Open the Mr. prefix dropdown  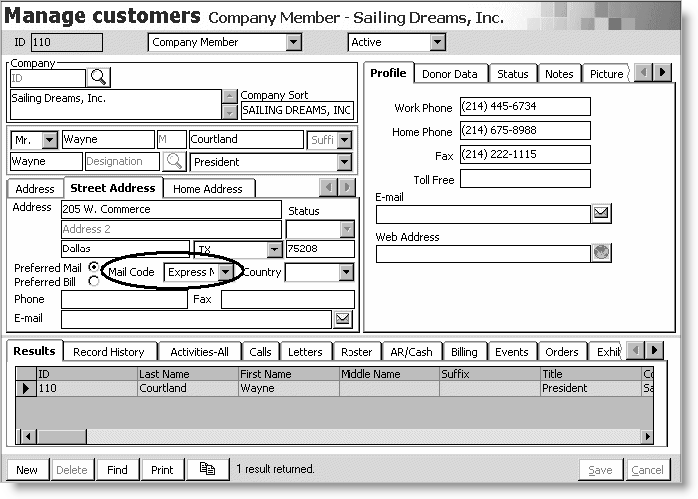[50, 140]
